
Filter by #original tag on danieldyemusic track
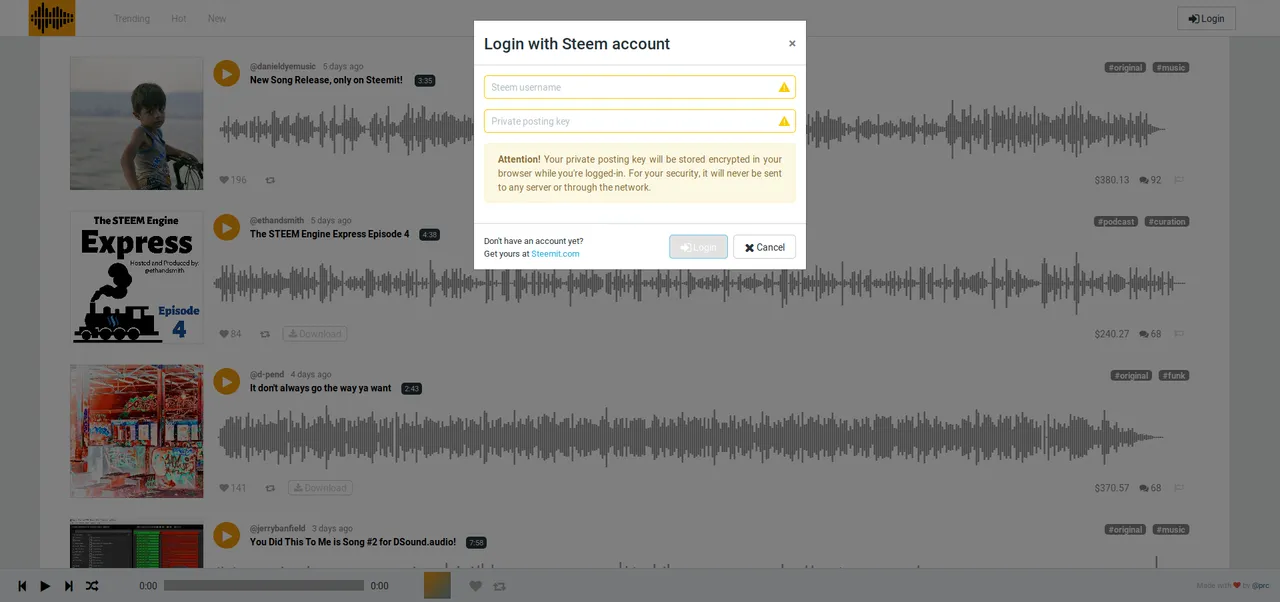(x=1125, y=68)
